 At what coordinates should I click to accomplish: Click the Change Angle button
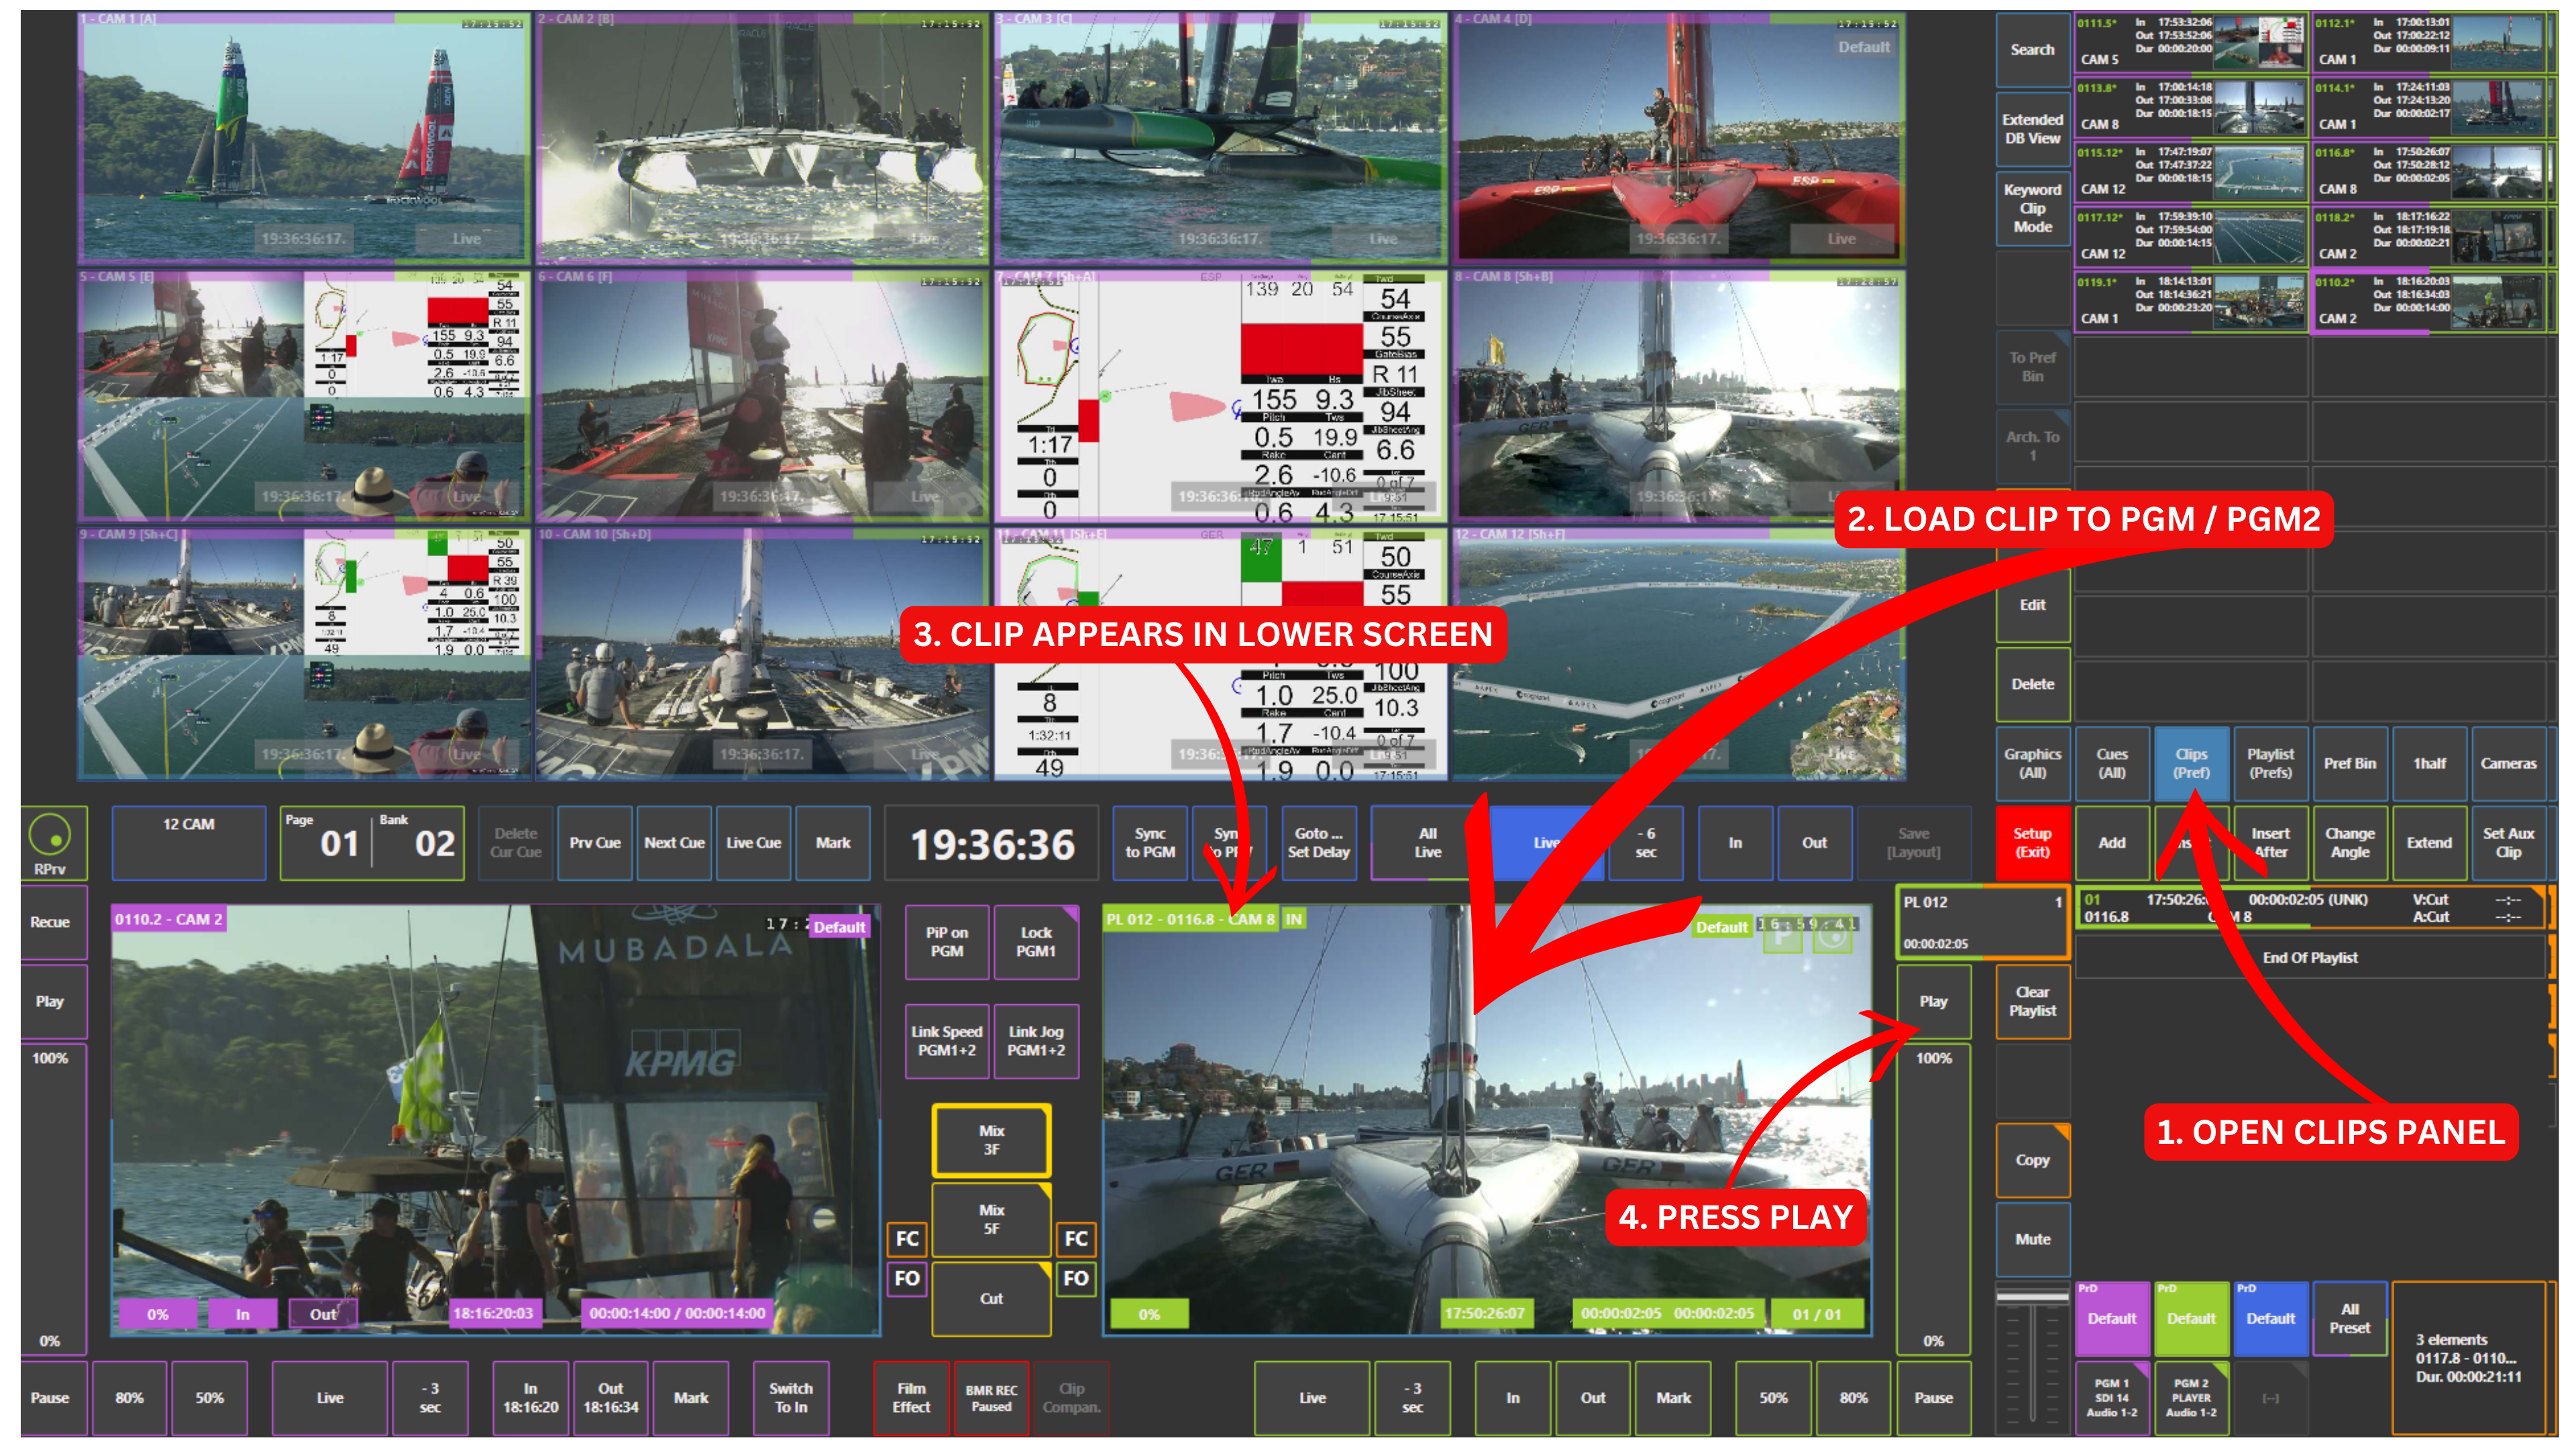pyautogui.click(x=2350, y=843)
